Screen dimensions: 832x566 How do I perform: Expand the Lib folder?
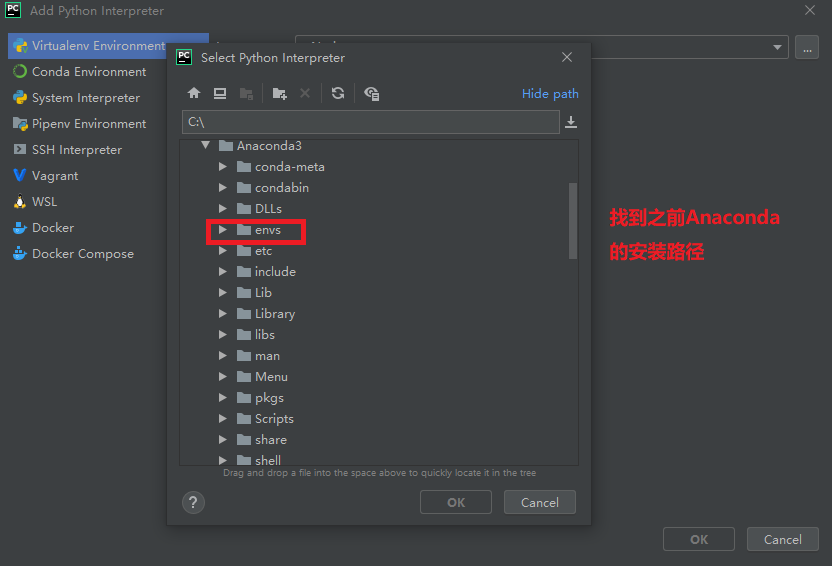click(x=223, y=293)
